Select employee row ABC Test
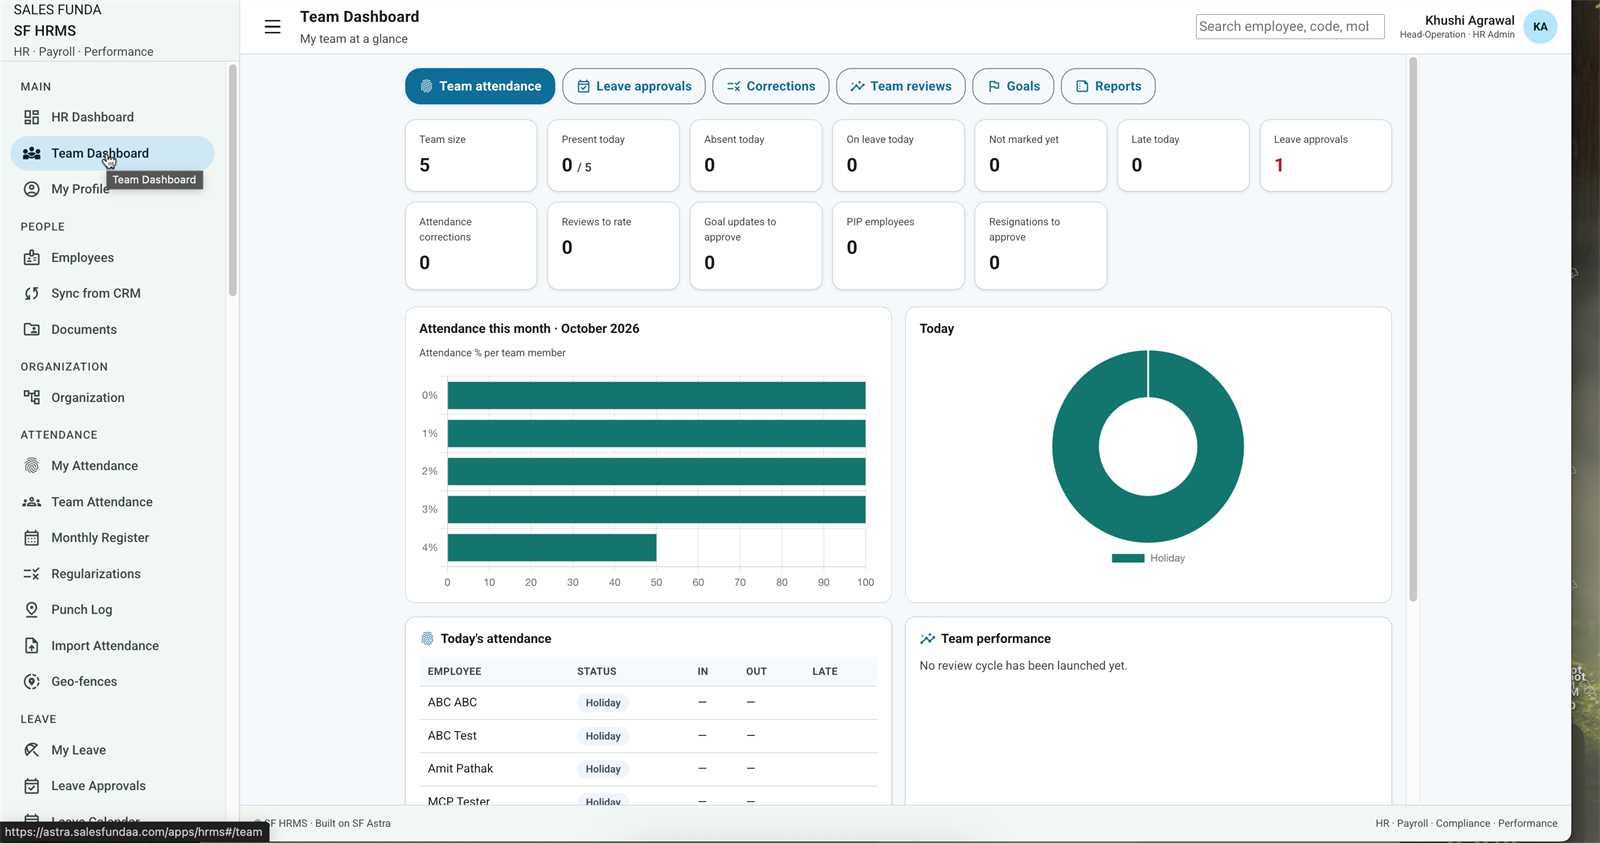This screenshot has width=1600, height=843. [x=648, y=736]
